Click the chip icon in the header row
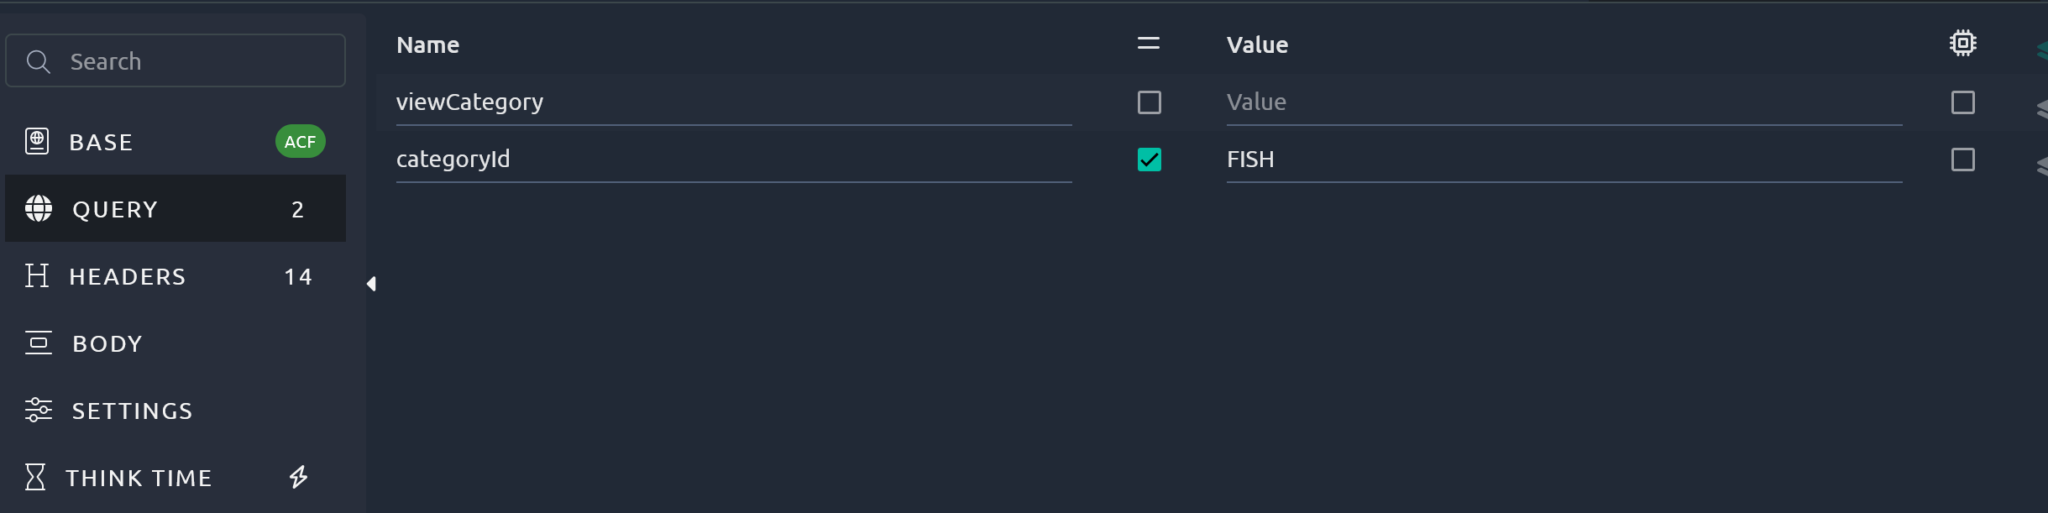Viewport: 2048px width, 513px height. pos(1962,43)
